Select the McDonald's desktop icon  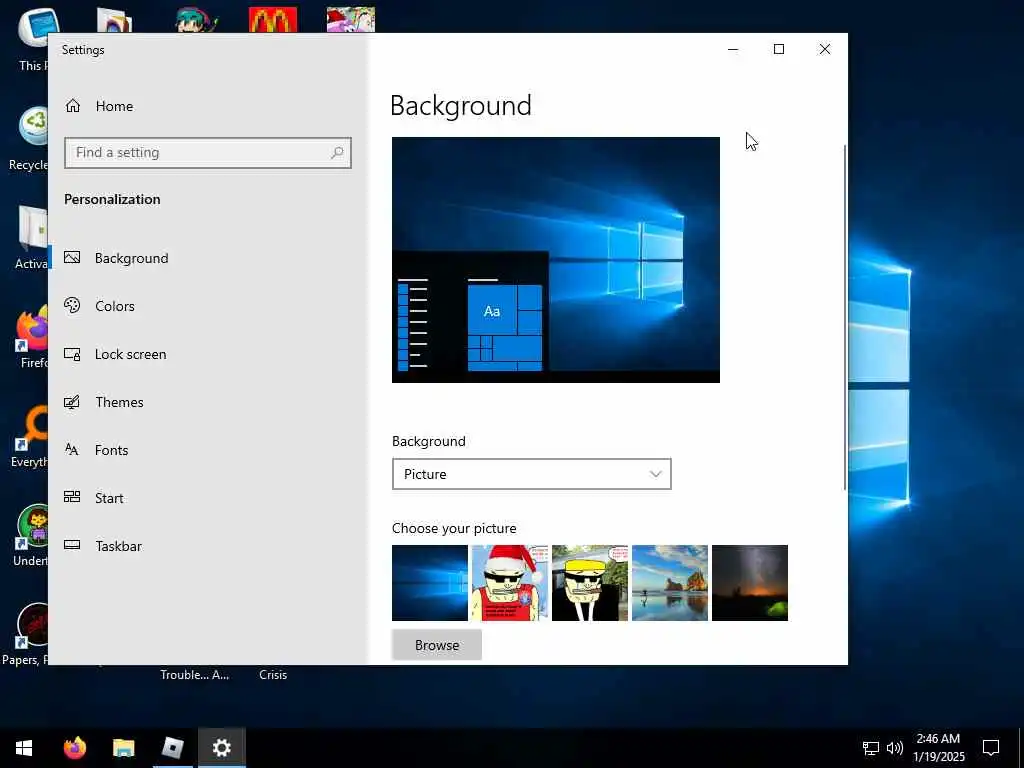point(273,20)
